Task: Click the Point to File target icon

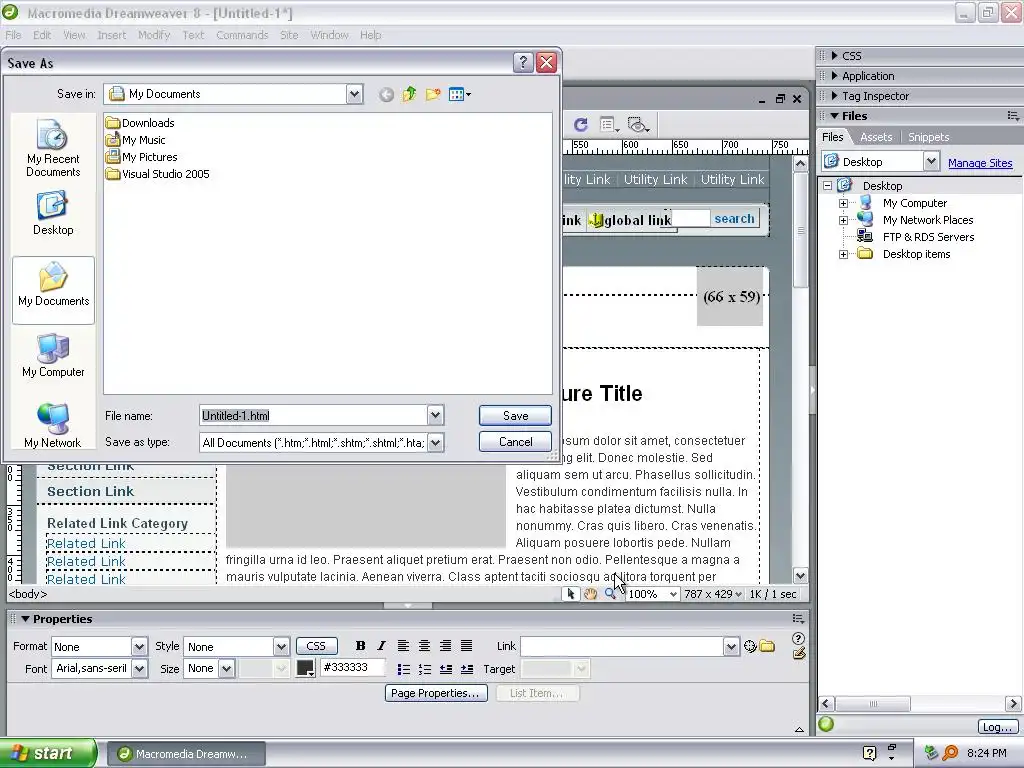Action: click(x=750, y=646)
